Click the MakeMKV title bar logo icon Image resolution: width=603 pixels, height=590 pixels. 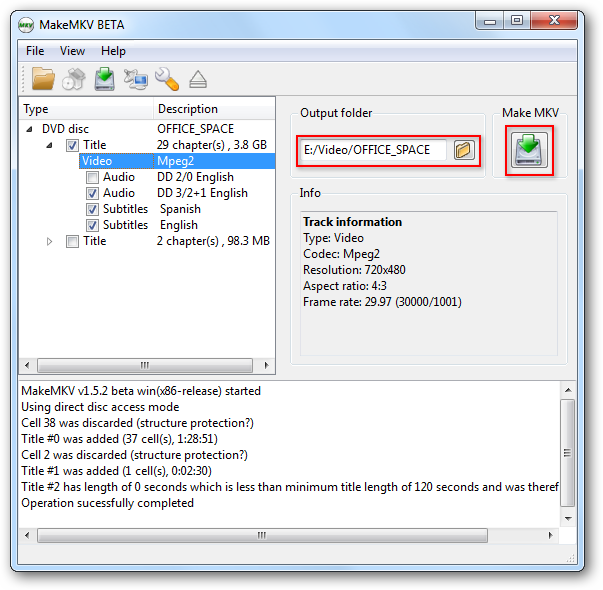click(x=26, y=25)
